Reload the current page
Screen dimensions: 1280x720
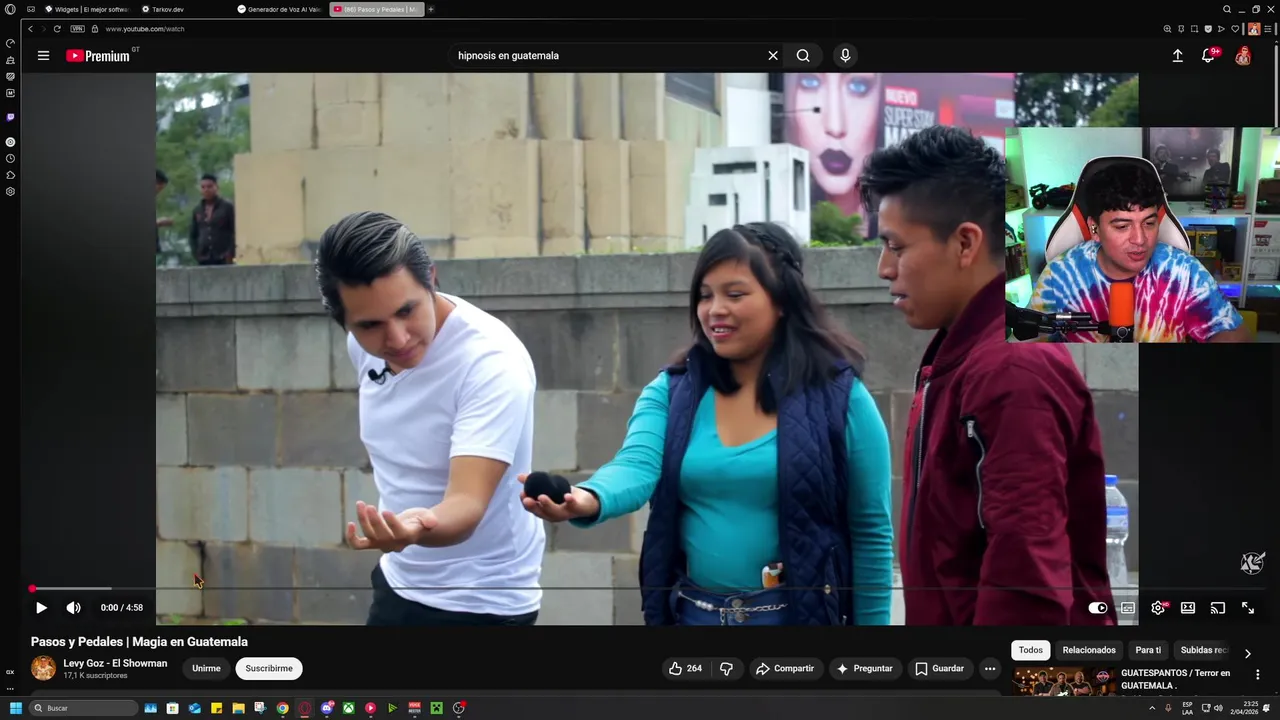pyautogui.click(x=57, y=29)
